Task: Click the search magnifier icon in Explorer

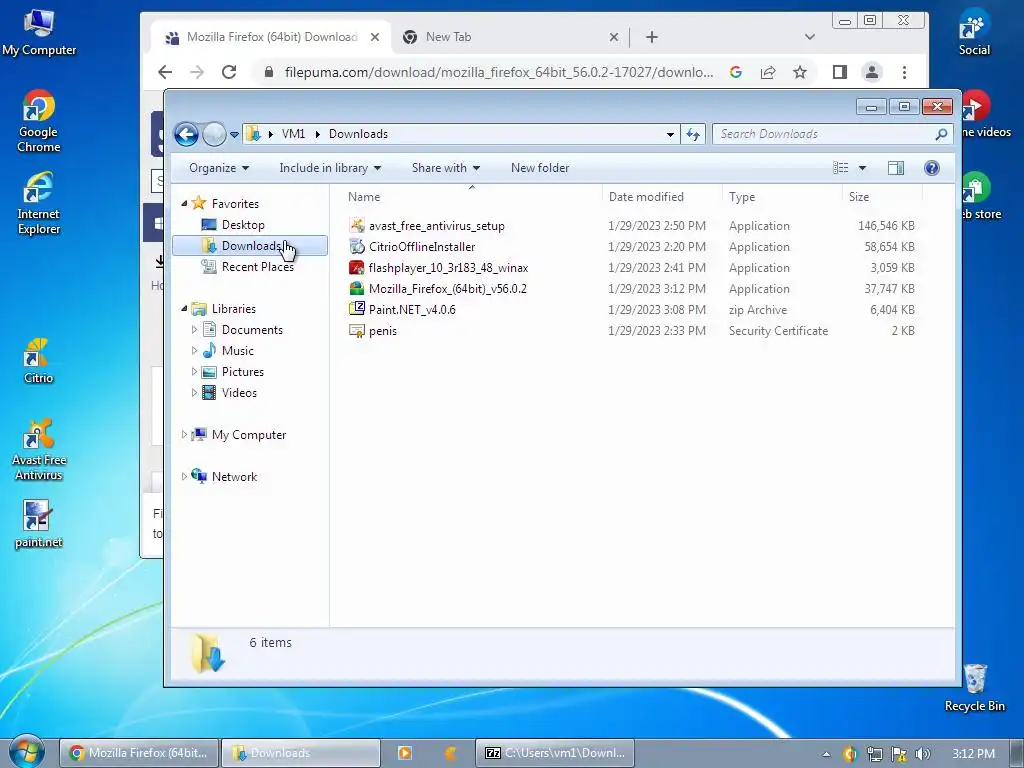Action: [x=941, y=134]
